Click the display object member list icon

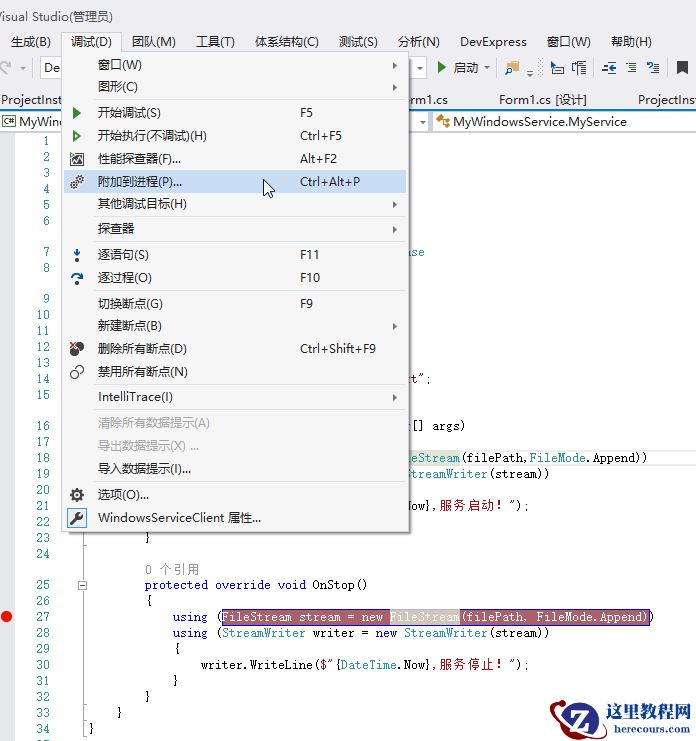pyautogui.click(x=558, y=68)
